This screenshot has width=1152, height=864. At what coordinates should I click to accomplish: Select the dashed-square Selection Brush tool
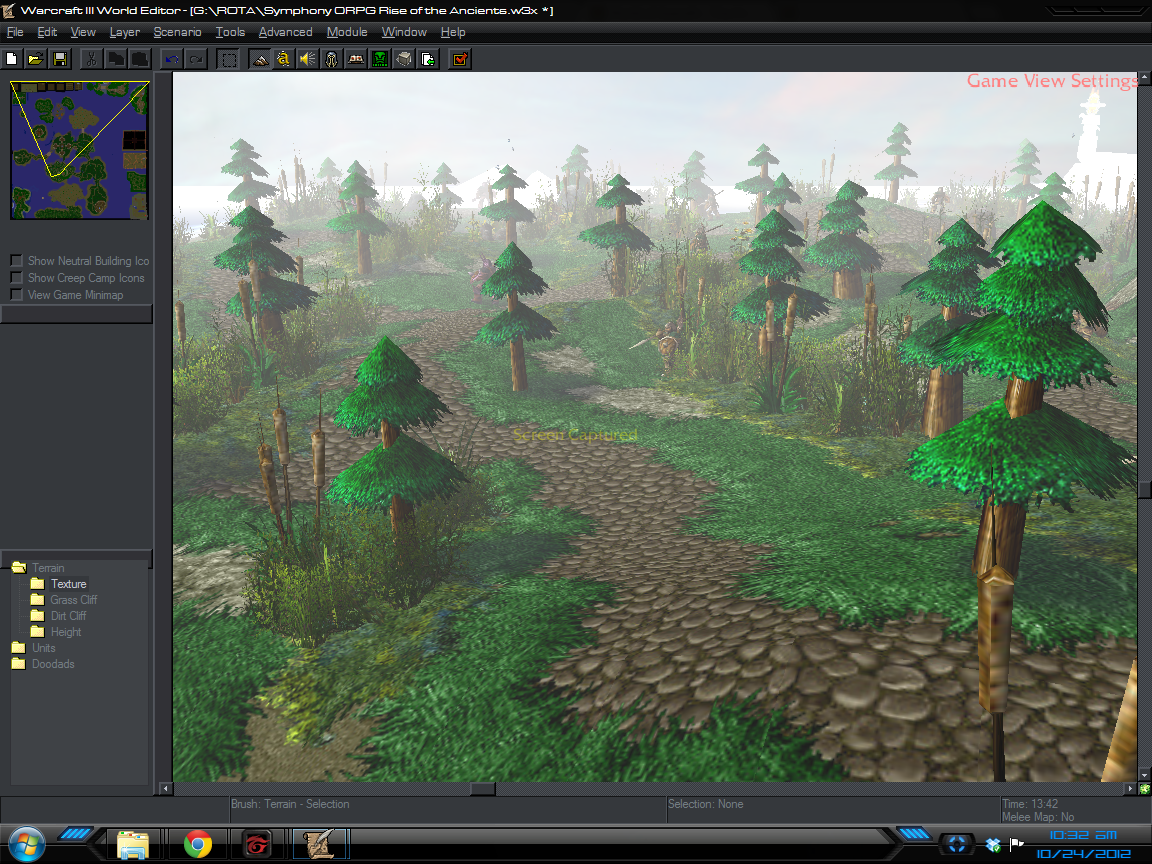[x=228, y=59]
